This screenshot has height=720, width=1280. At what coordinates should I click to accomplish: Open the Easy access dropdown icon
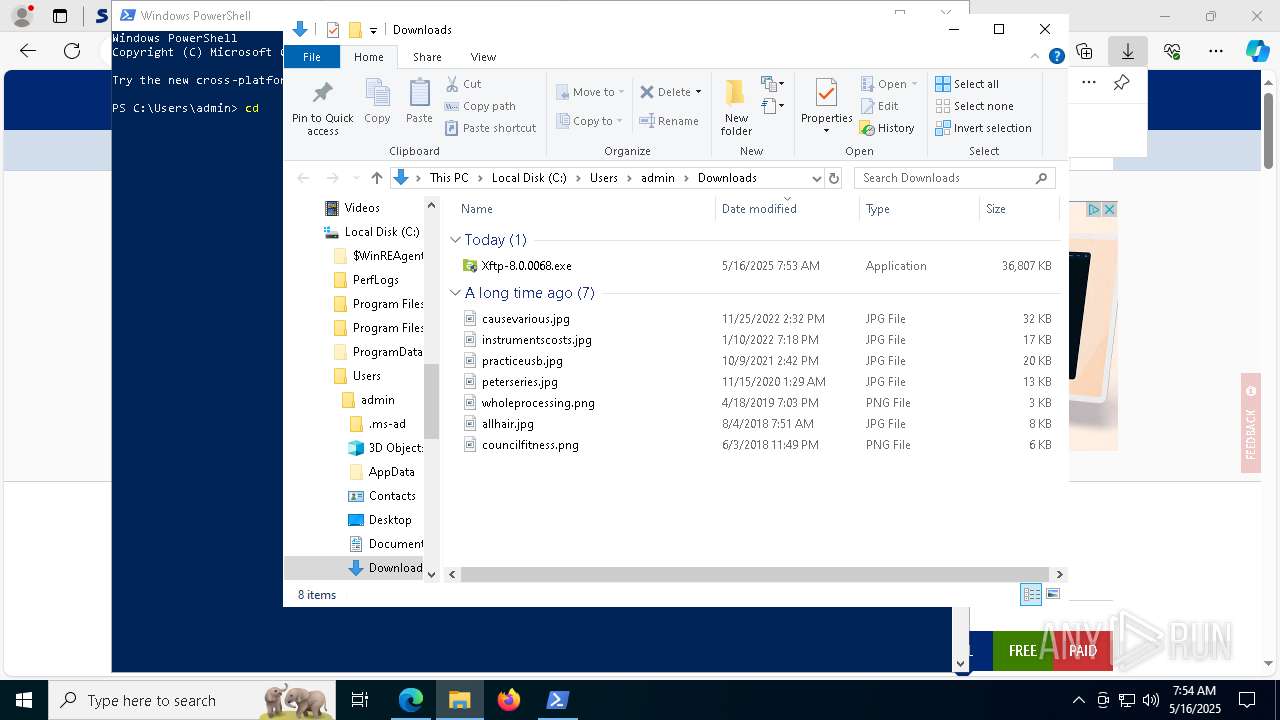coord(772,105)
